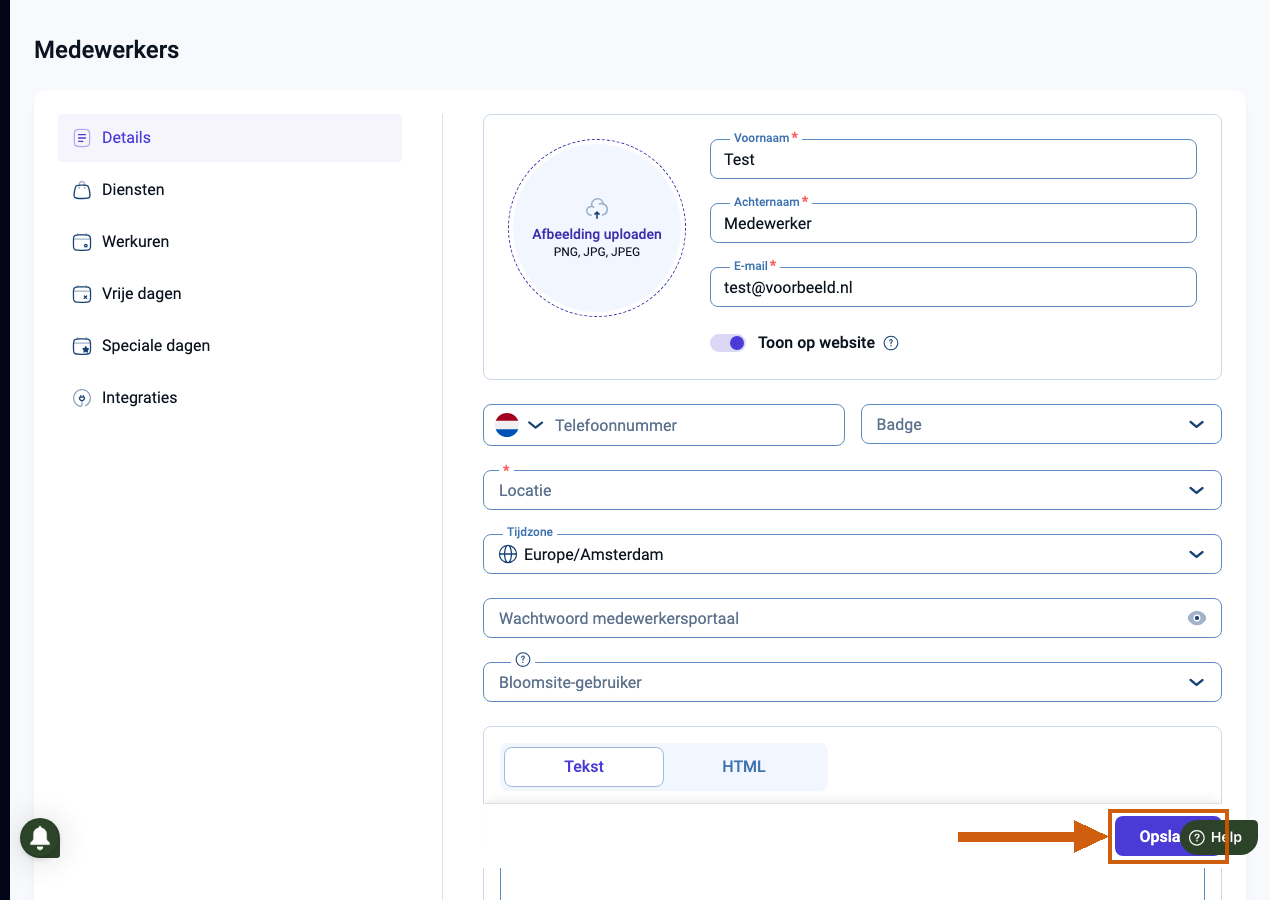Click the notification bell icon
Viewport: 1270px width, 900px height.
tap(40, 837)
